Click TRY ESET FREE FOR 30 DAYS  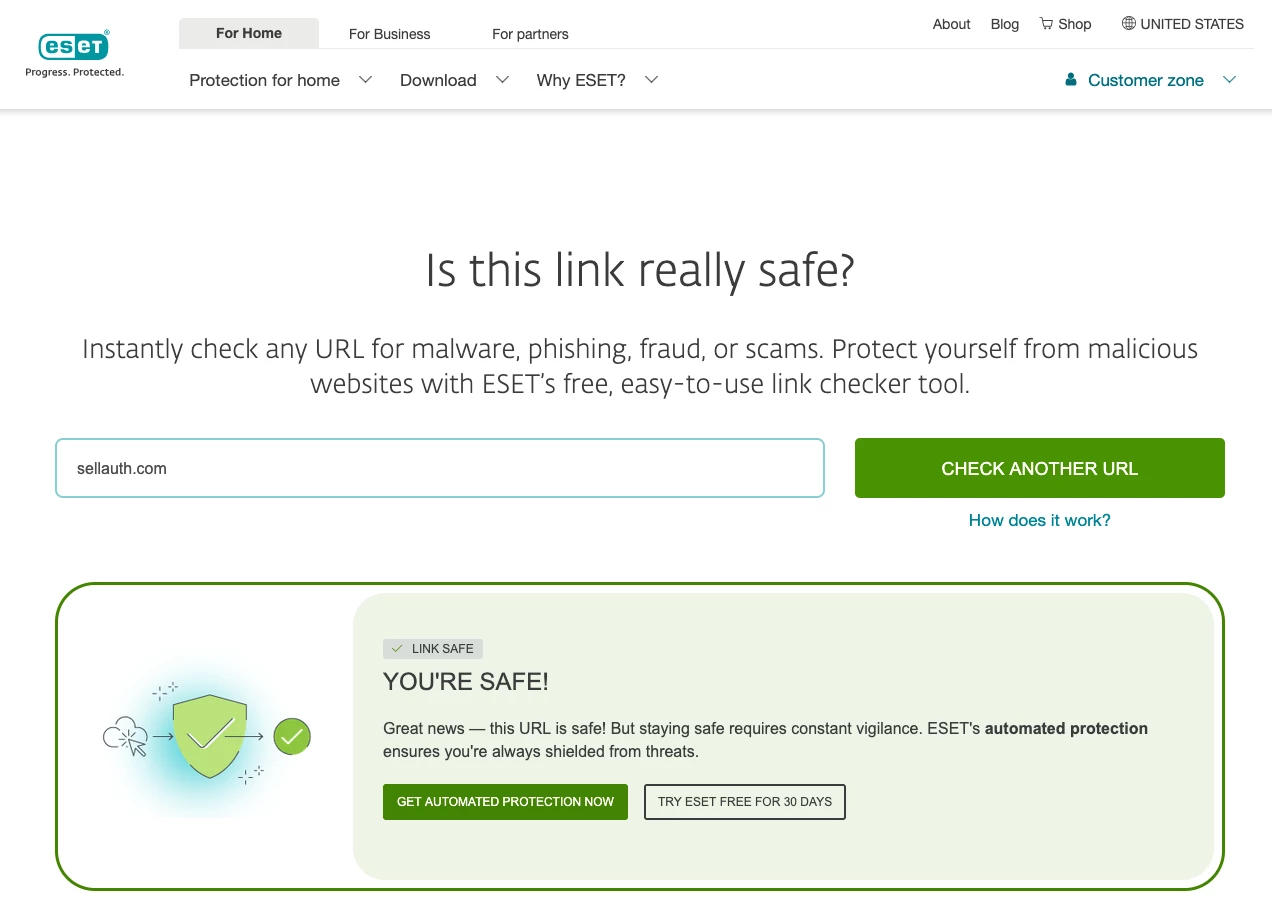(745, 802)
